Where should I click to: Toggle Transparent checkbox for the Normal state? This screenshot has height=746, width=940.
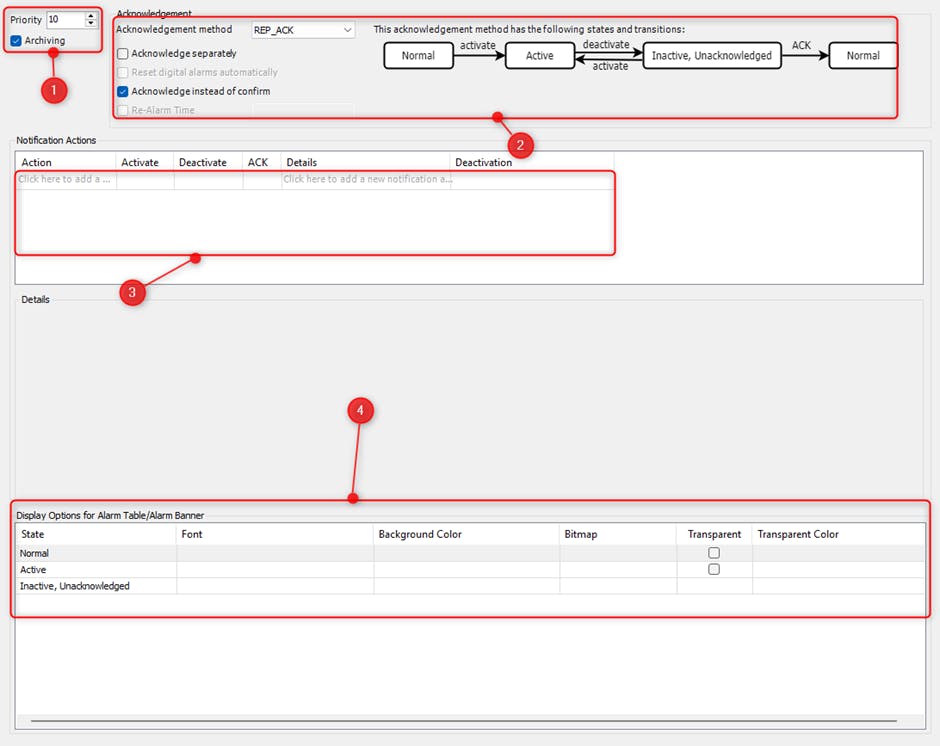point(714,553)
